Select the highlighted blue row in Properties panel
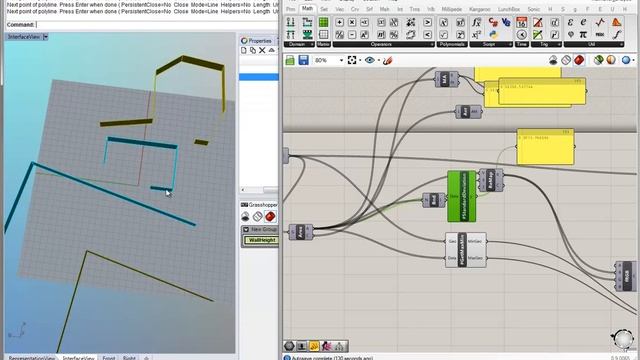Viewport: 640px width, 360px height. pos(259,77)
